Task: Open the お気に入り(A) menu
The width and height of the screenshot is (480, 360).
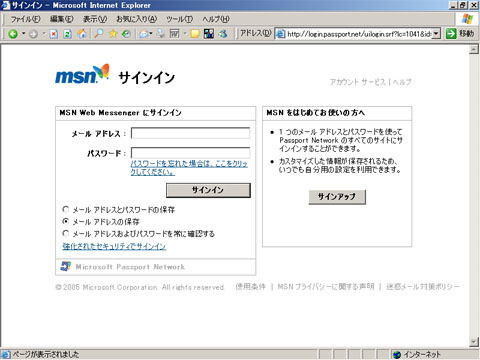Action: [136, 19]
